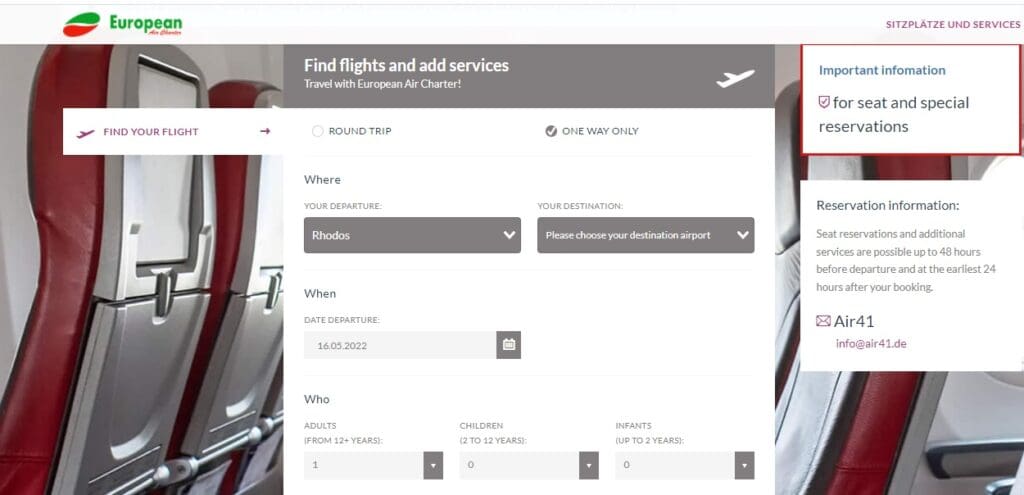Viewport: 1024px width, 495px height.
Task: Open the Rhodos departure airport dropdown
Action: pos(412,235)
